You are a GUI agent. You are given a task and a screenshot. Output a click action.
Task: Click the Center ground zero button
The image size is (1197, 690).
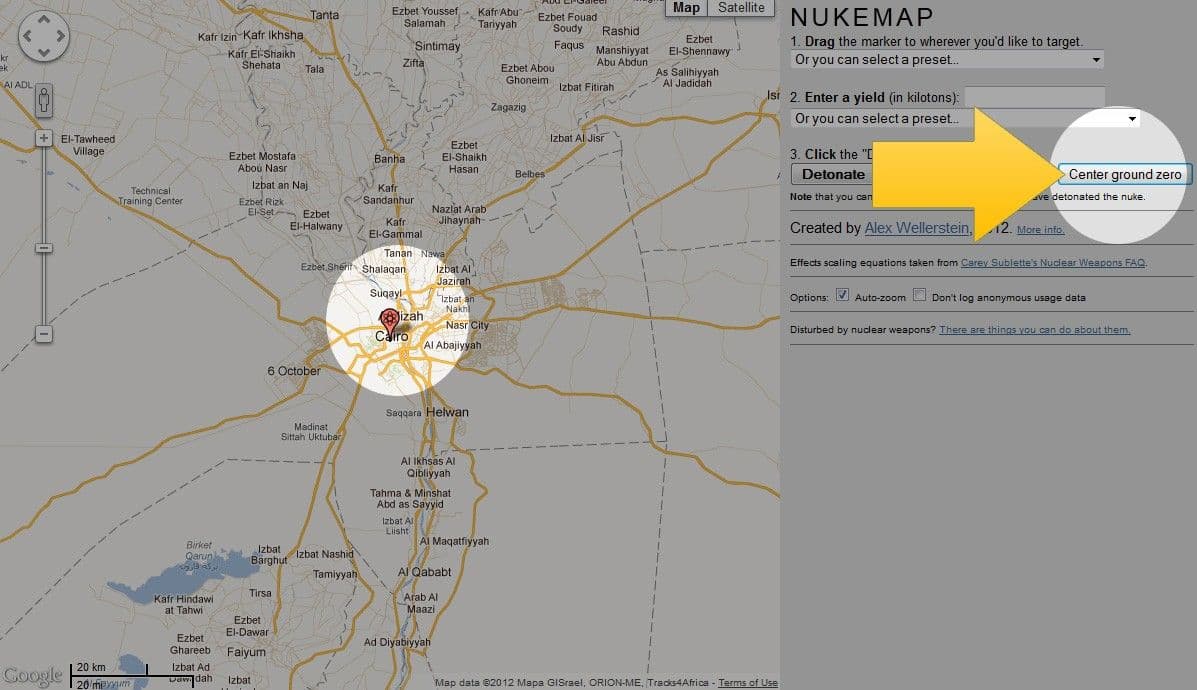tap(1124, 174)
